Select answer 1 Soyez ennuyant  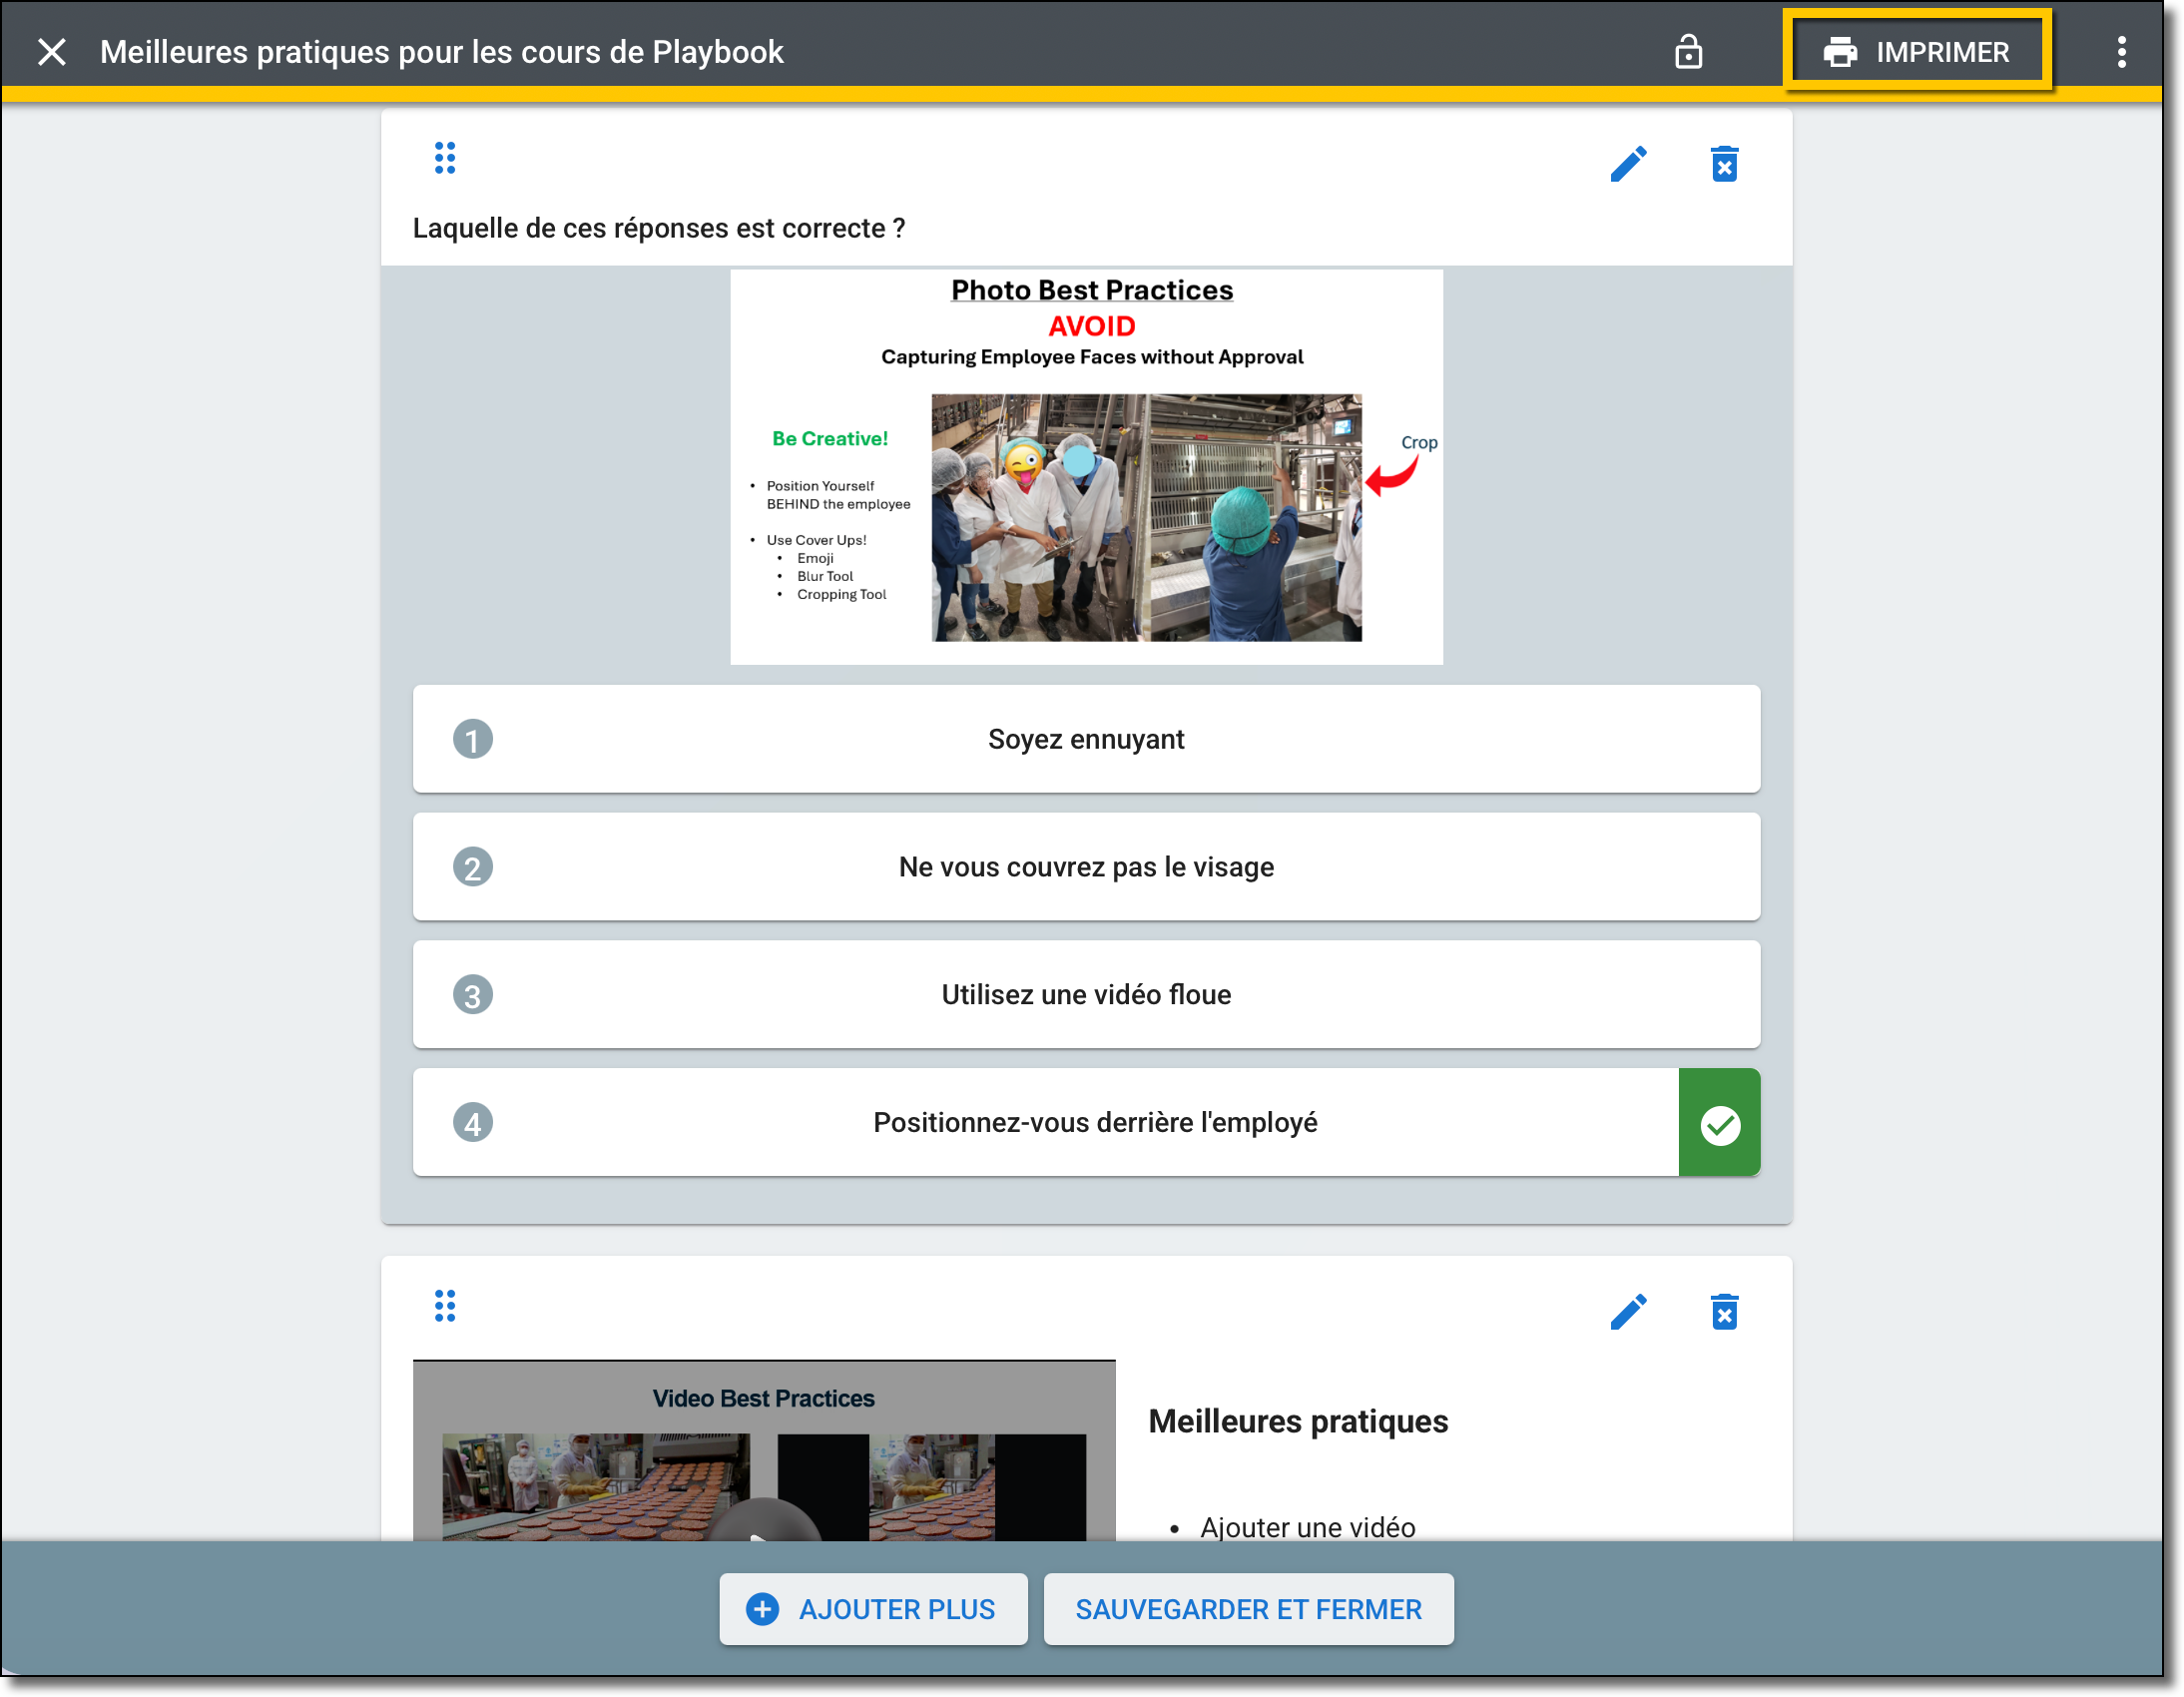click(x=1086, y=739)
